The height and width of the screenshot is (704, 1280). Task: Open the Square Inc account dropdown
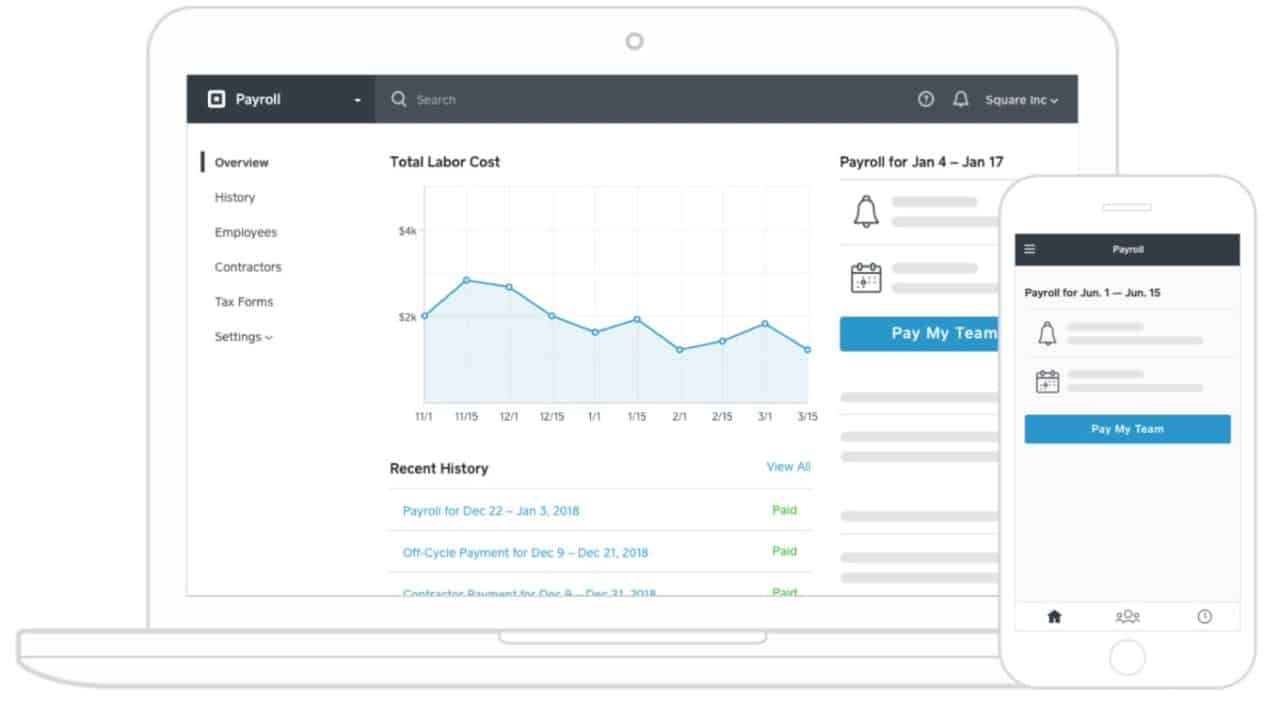pos(1019,99)
